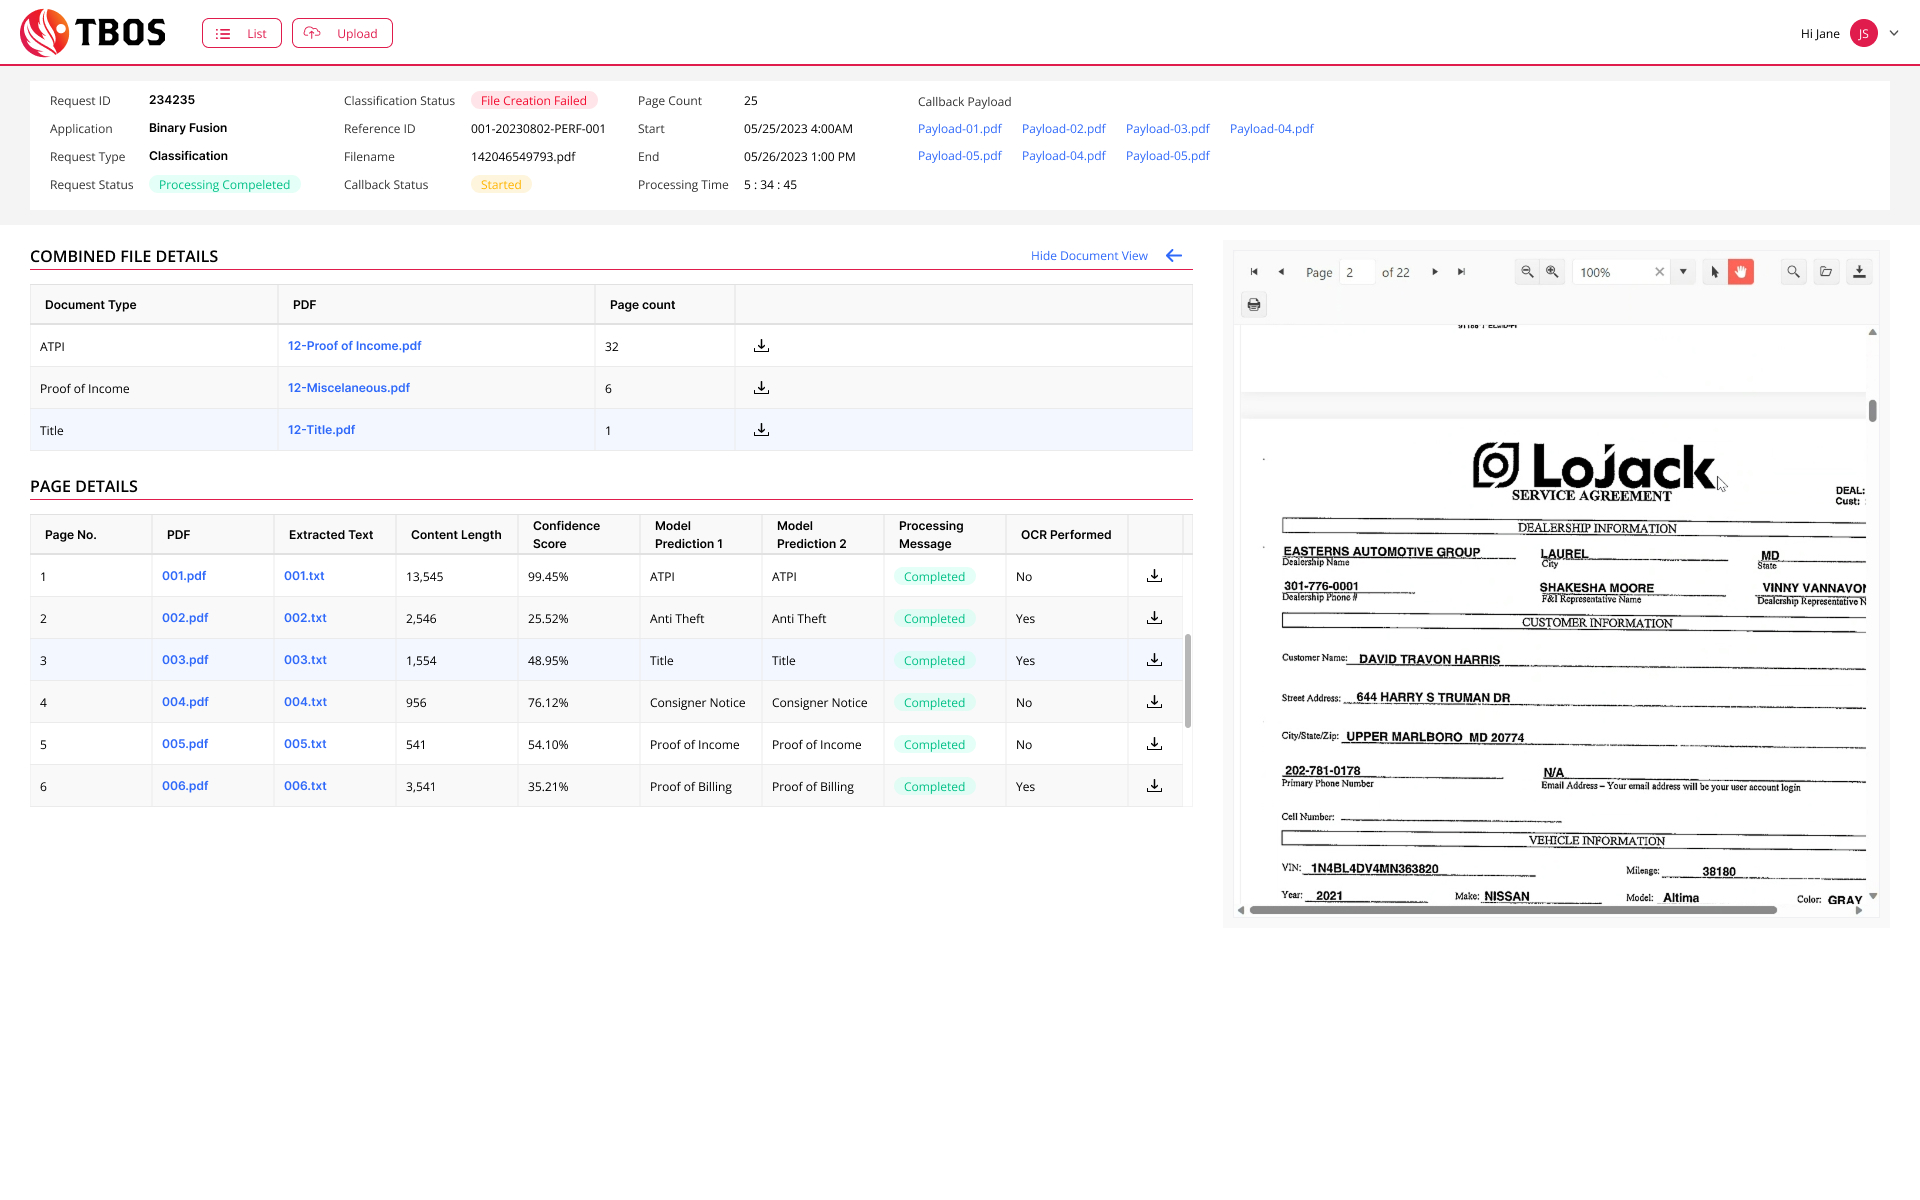Screen dimensions: 1920x1200
Task: Open the search tool in the PDF viewer
Action: coord(1793,271)
